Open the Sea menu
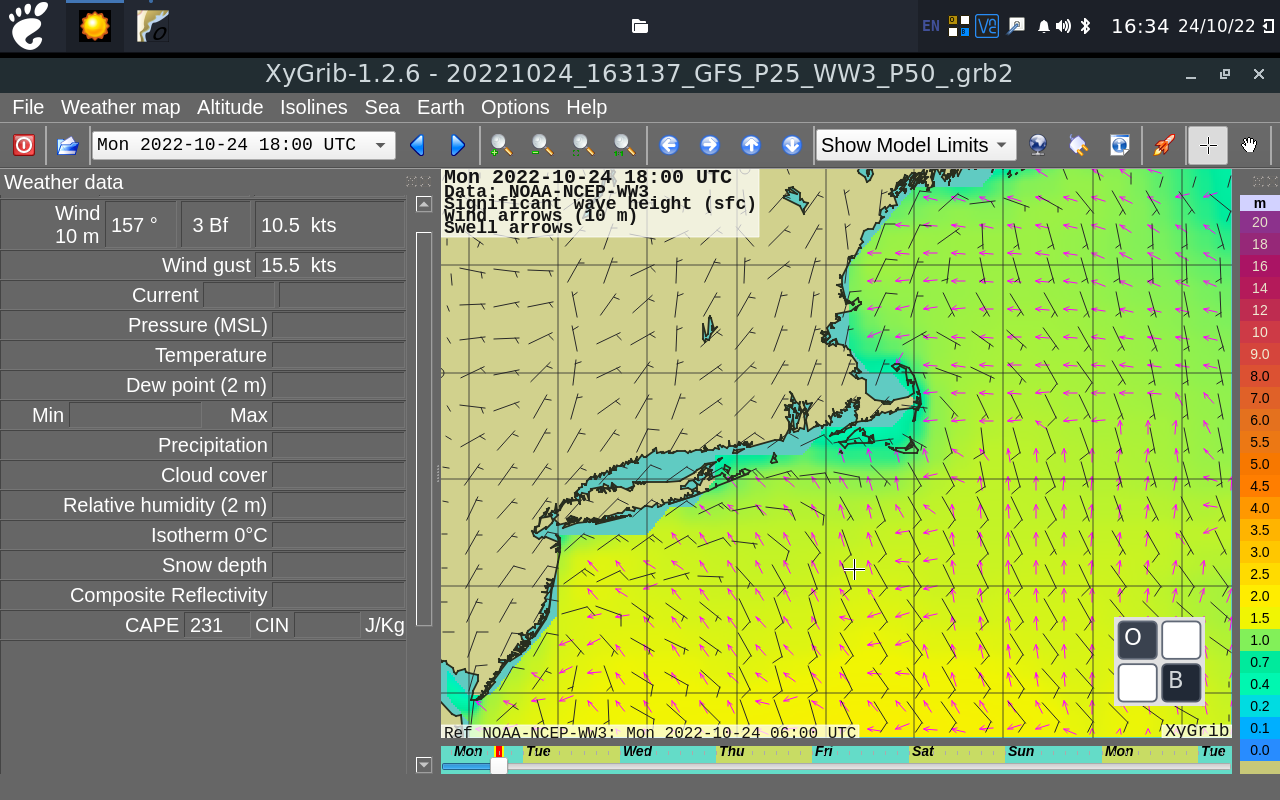The height and width of the screenshot is (800, 1280). [x=382, y=107]
